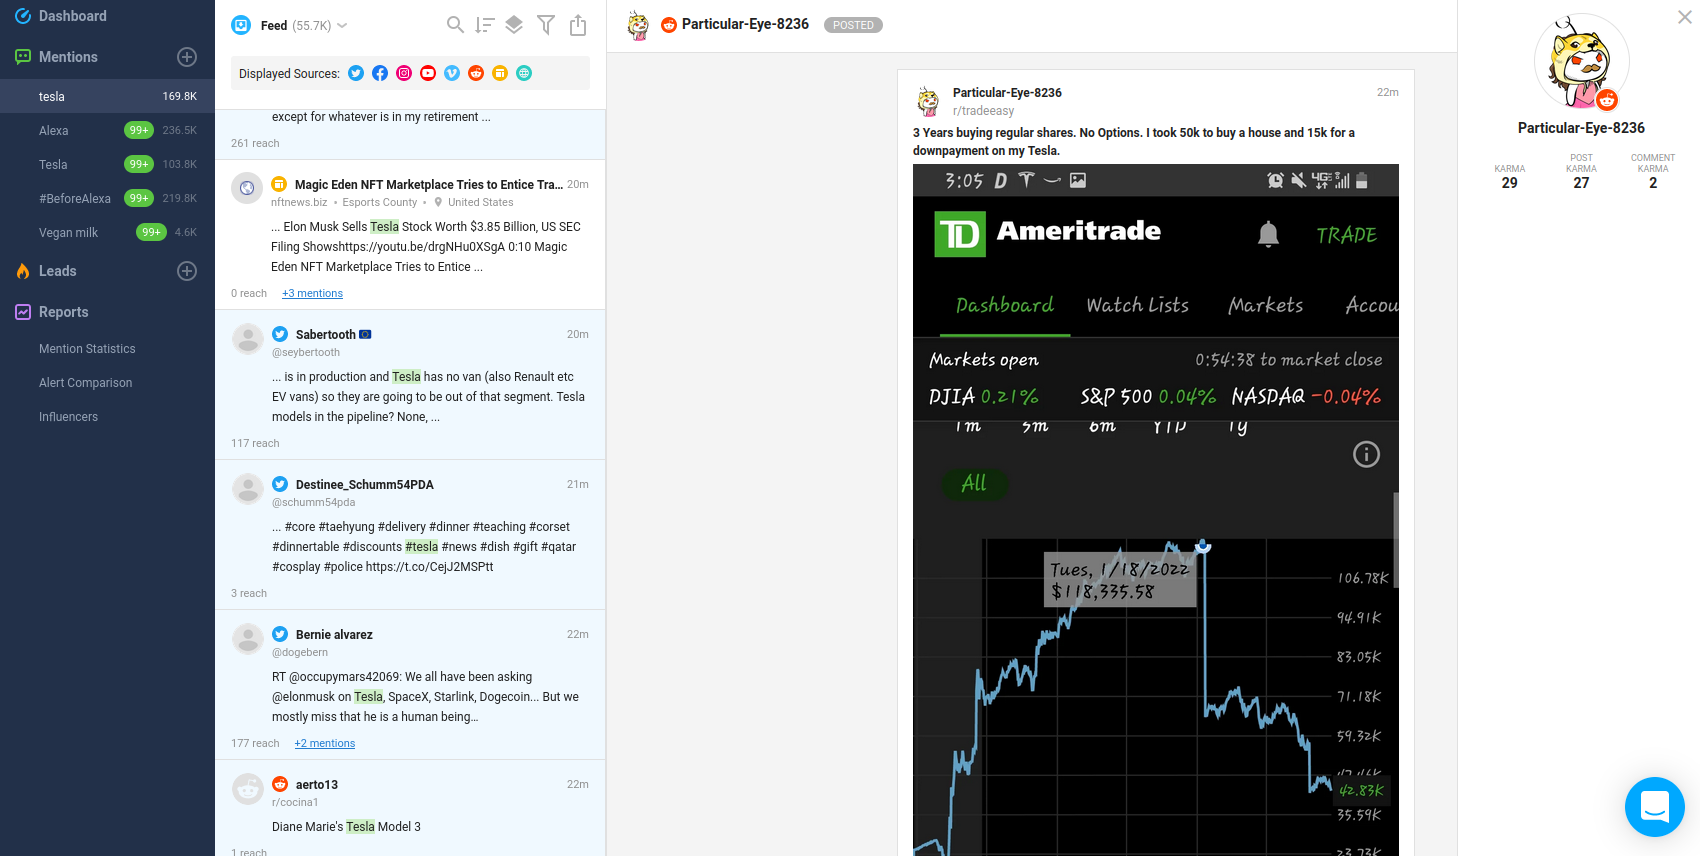Click the TD Ameritrade screenshot image
Viewport: 1700px width, 856px height.
pos(1155,510)
